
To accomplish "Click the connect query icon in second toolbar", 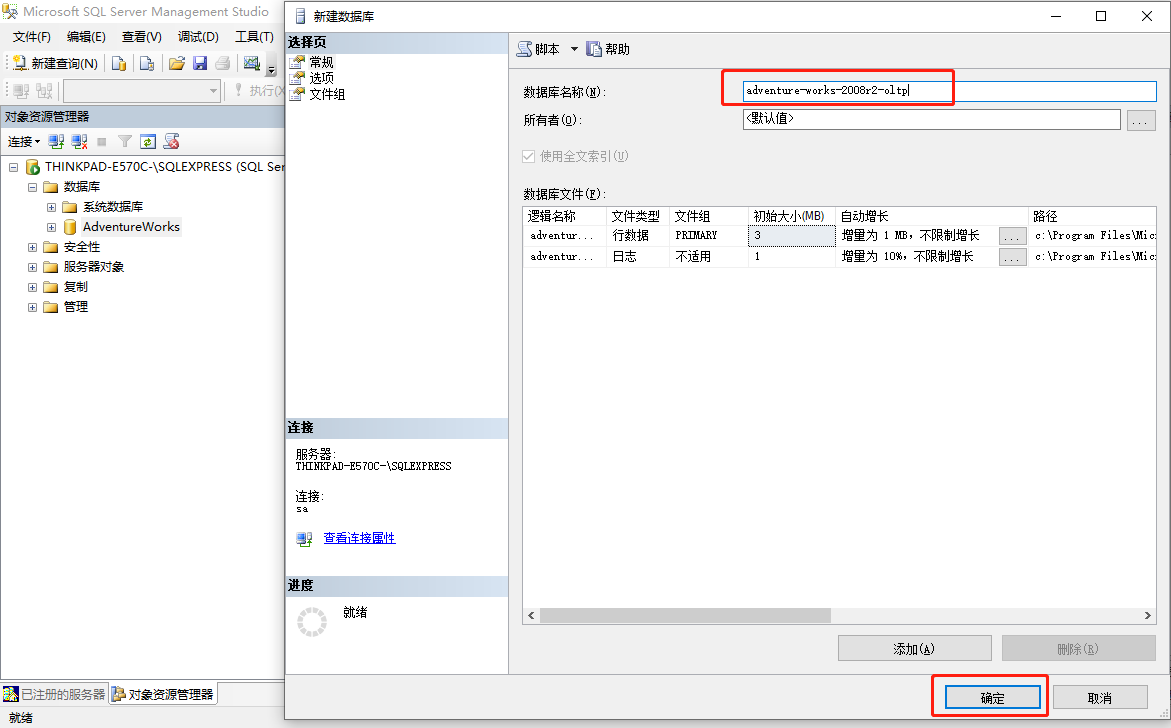I will (x=21, y=91).
